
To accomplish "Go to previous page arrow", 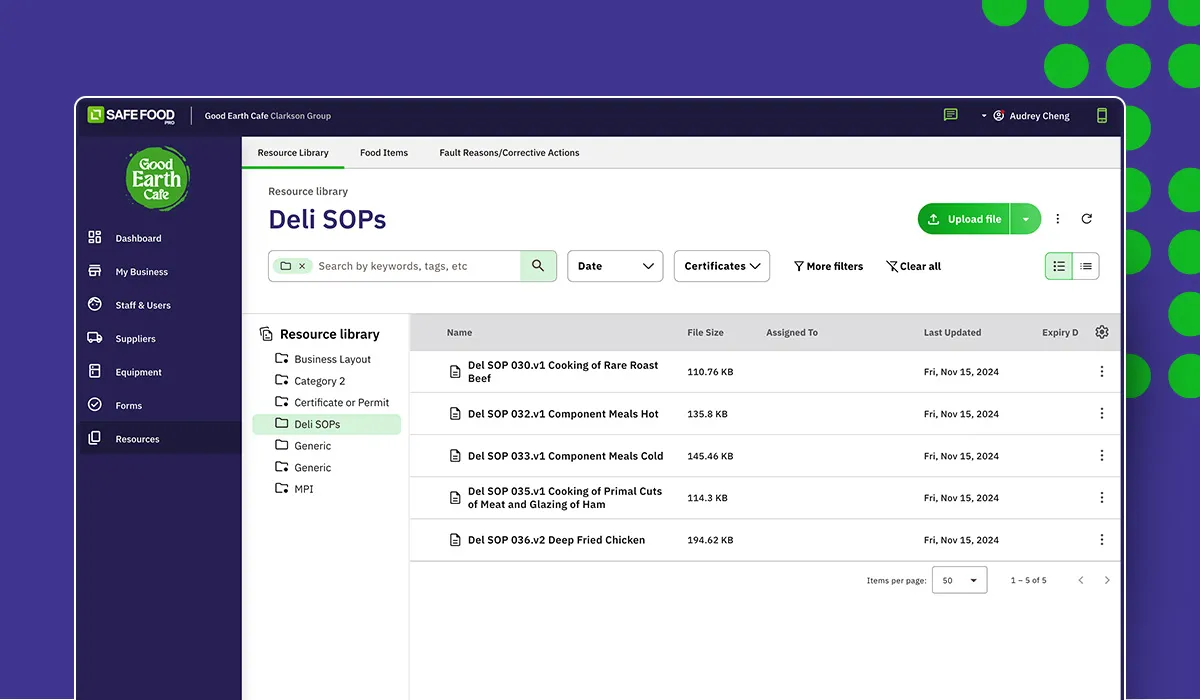I will click(1081, 580).
